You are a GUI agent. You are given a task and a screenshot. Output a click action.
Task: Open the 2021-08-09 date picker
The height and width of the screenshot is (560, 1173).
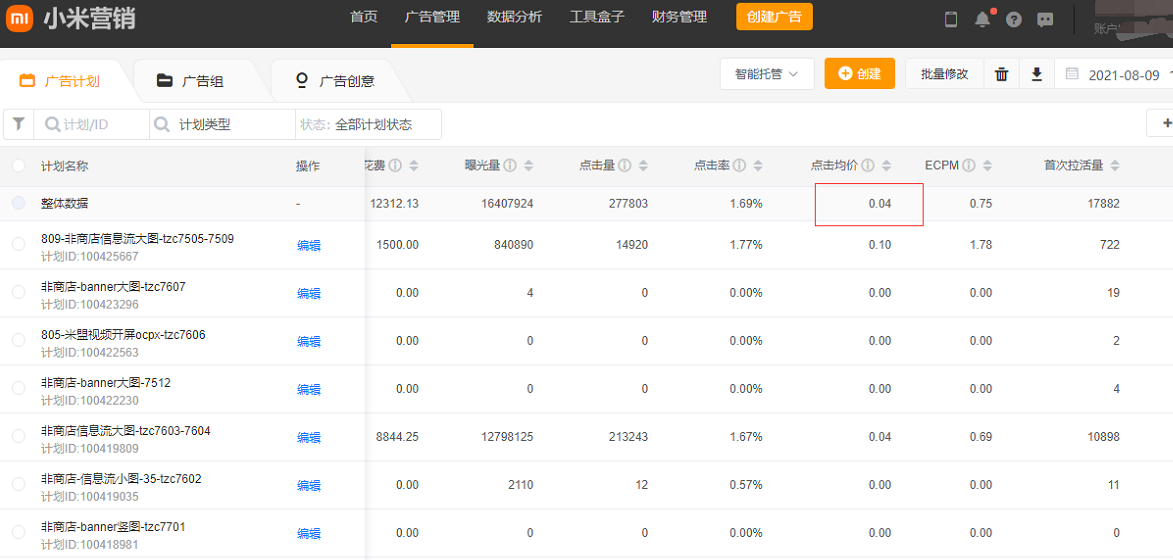pyautogui.click(x=1122, y=75)
